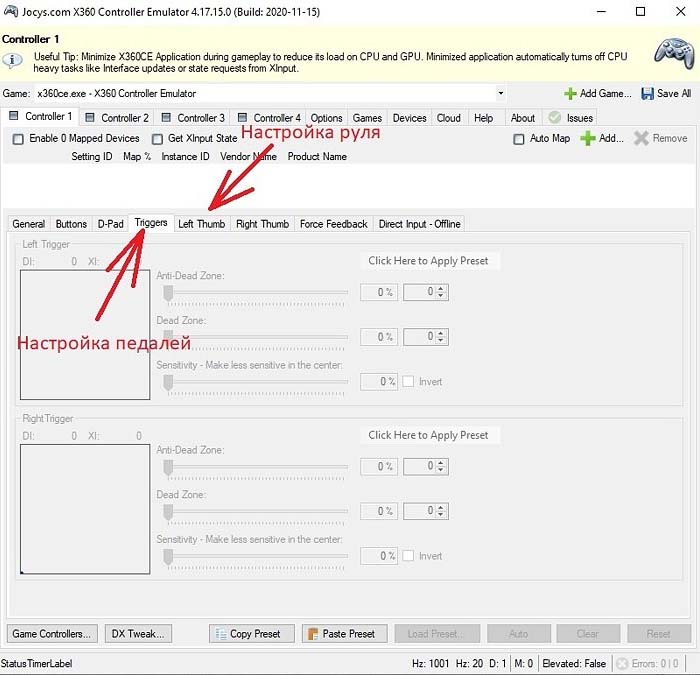Click the gamepad icon in the header

(x=674, y=54)
